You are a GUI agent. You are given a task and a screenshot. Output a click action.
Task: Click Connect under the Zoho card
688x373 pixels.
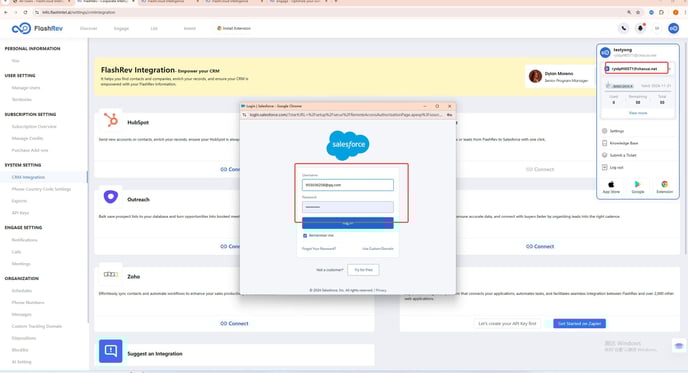coord(234,323)
